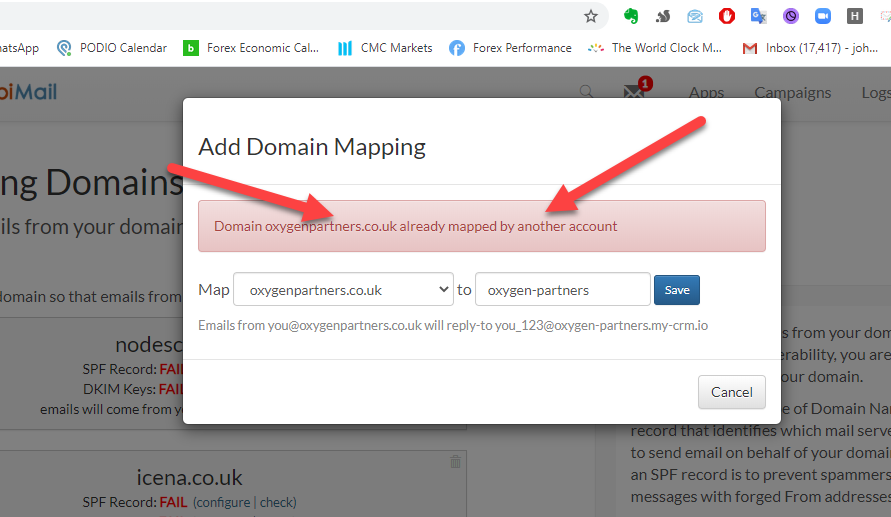Open the blue envelope browser extension icon
The width and height of the screenshot is (891, 517).
tap(694, 16)
